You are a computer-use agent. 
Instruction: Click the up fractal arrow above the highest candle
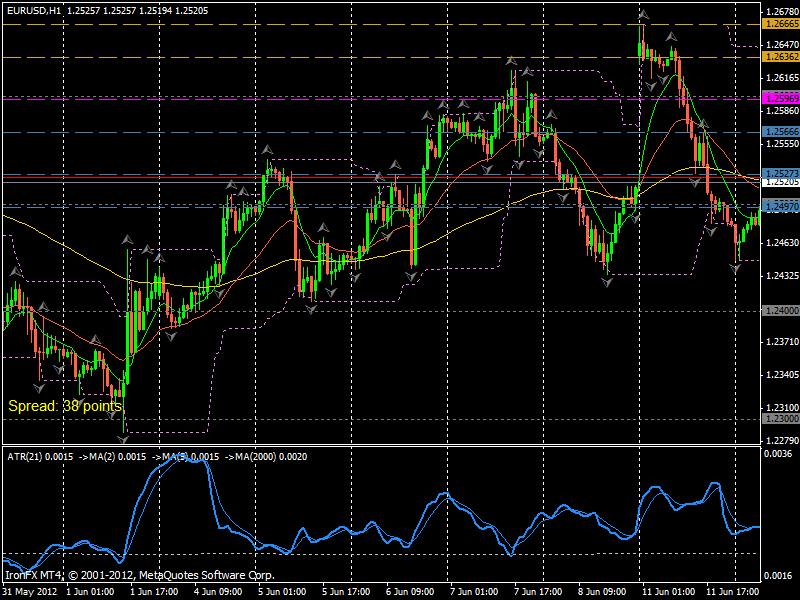click(x=642, y=15)
